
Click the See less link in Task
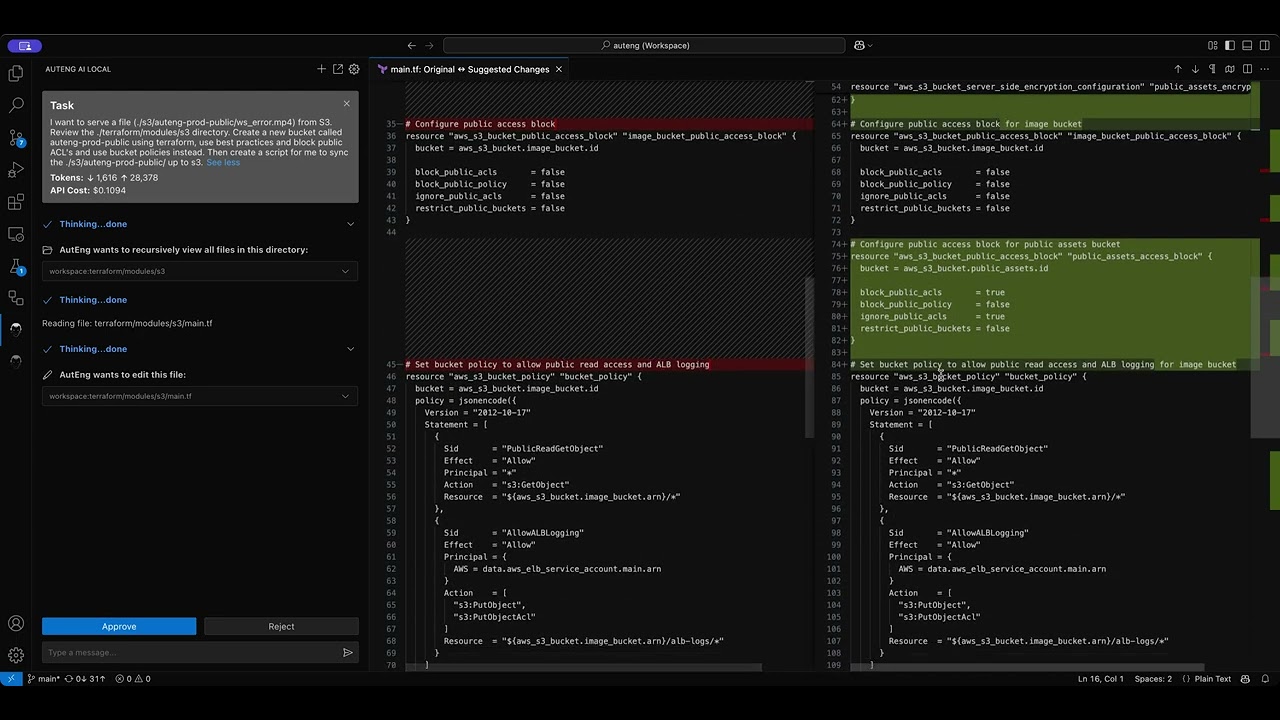tap(223, 162)
